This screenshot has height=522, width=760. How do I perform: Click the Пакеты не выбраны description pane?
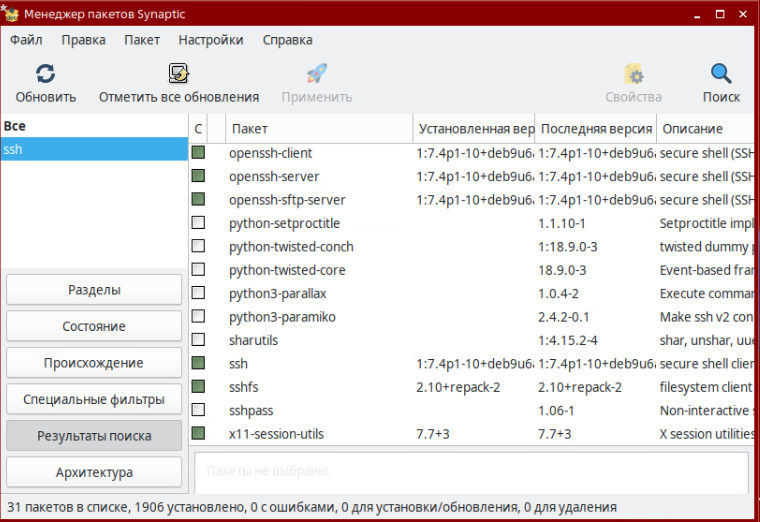[x=471, y=473]
